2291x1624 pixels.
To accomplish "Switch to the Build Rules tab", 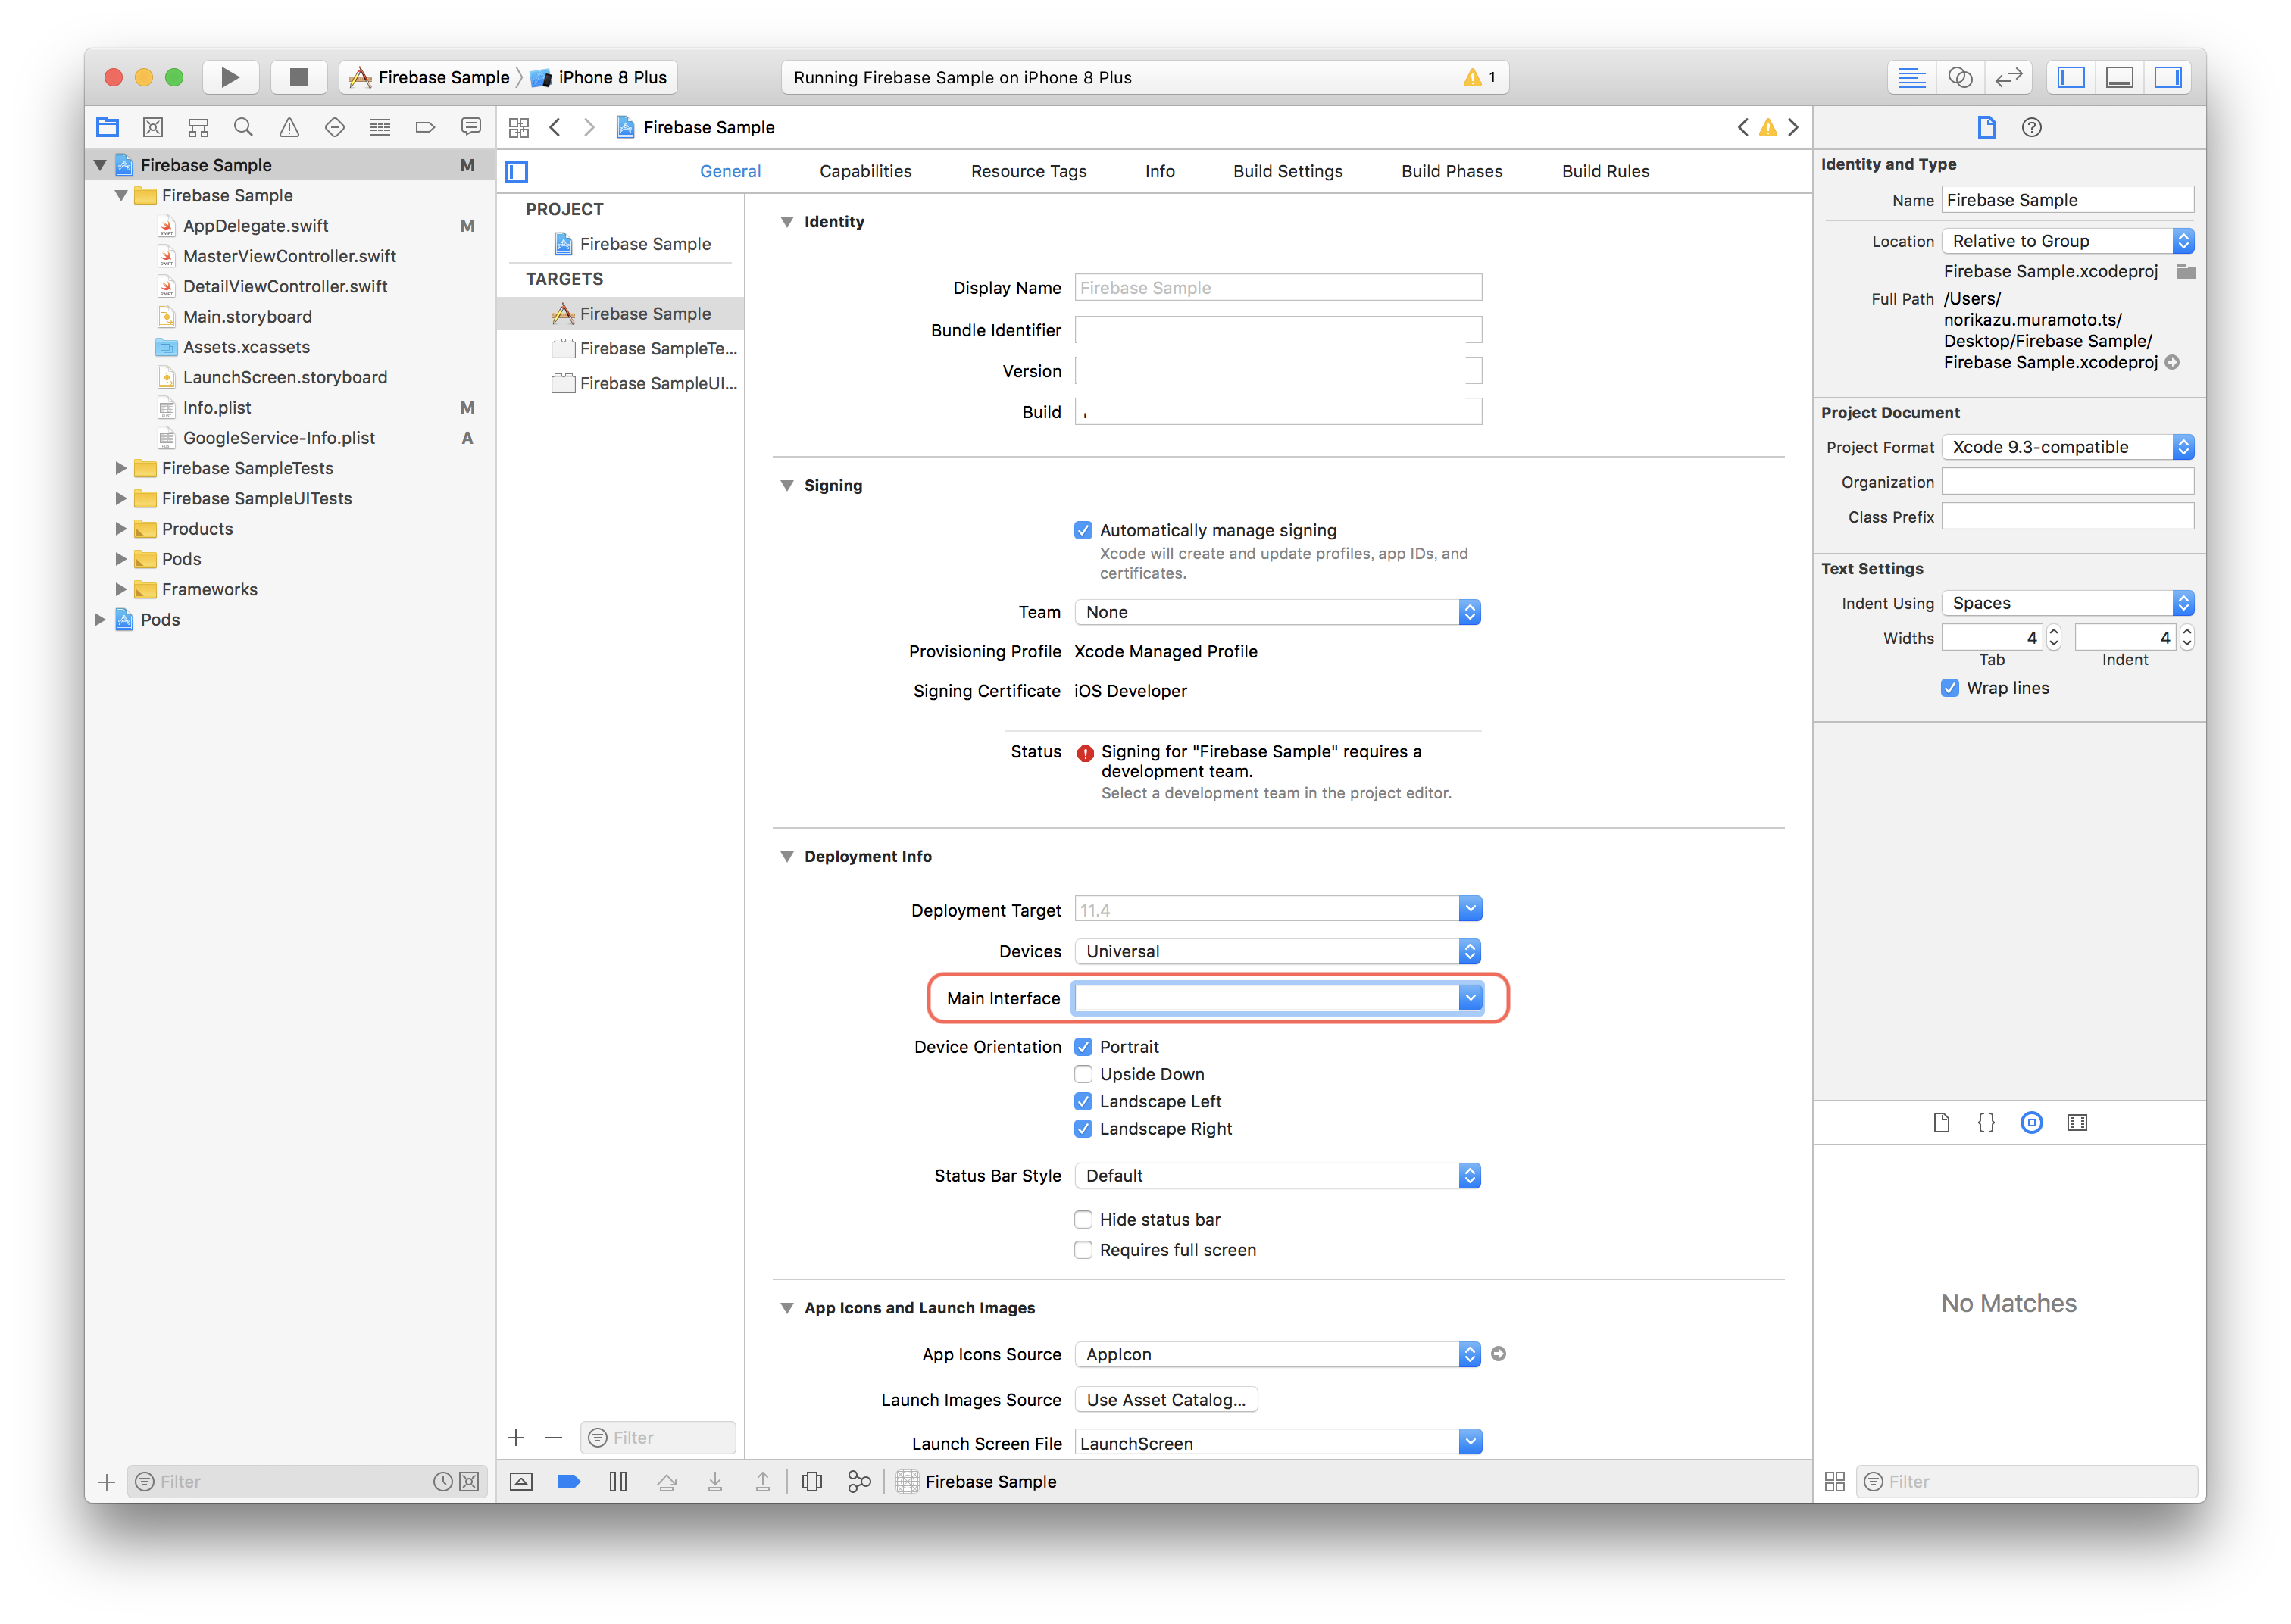I will [1606, 171].
